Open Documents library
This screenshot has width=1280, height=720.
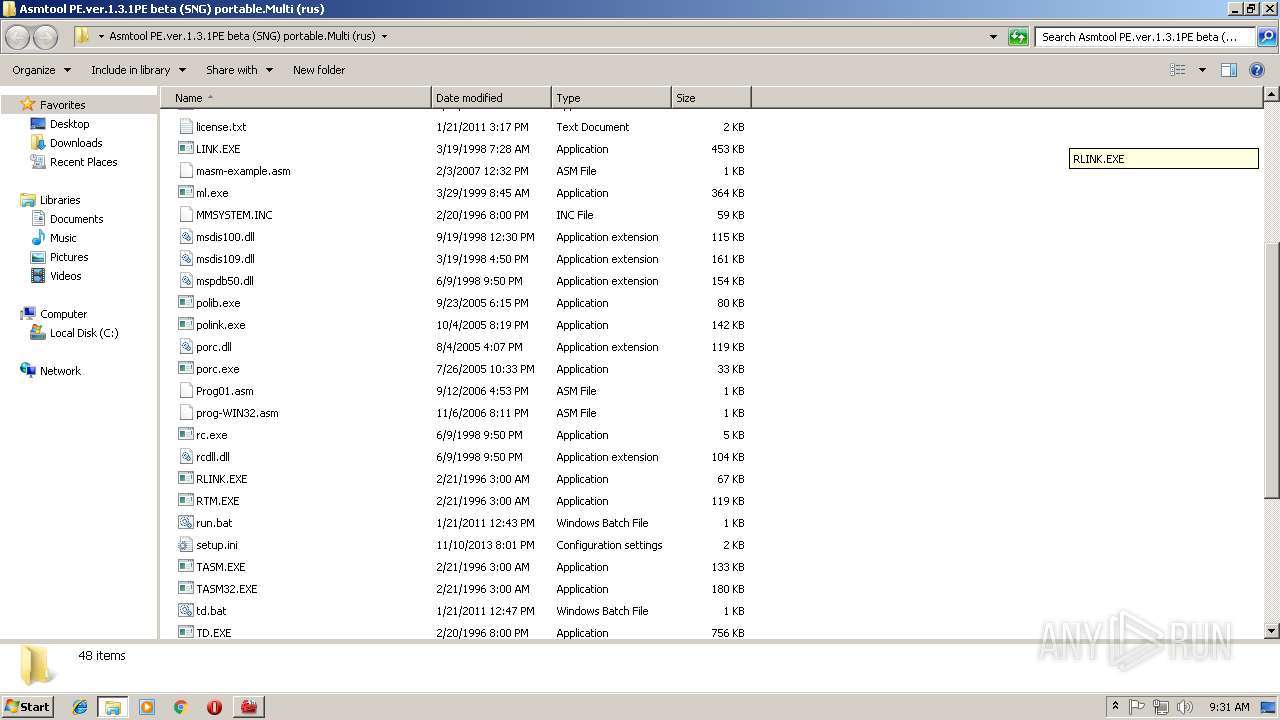pos(76,219)
